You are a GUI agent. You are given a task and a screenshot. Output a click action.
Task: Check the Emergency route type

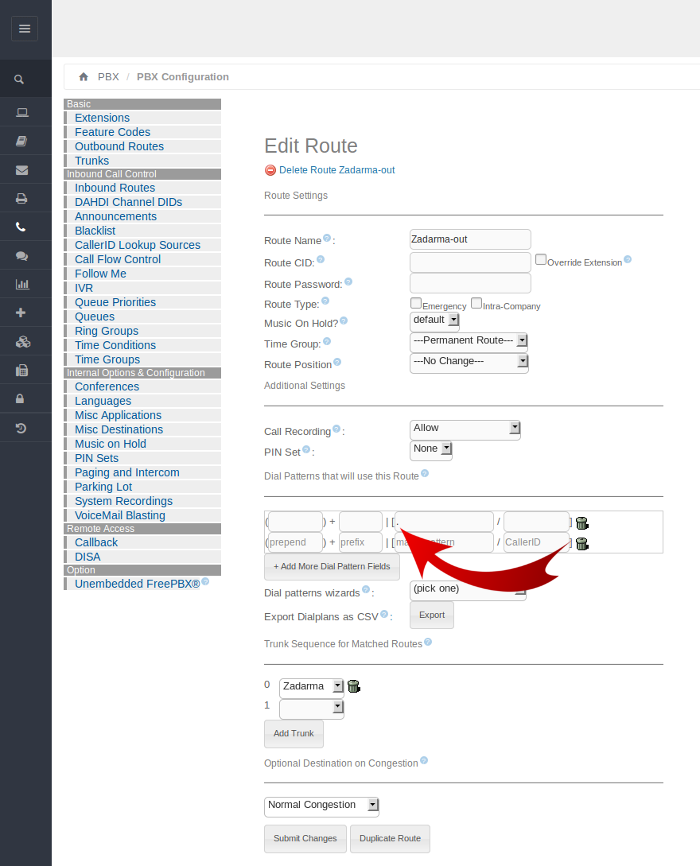pyautogui.click(x=416, y=303)
